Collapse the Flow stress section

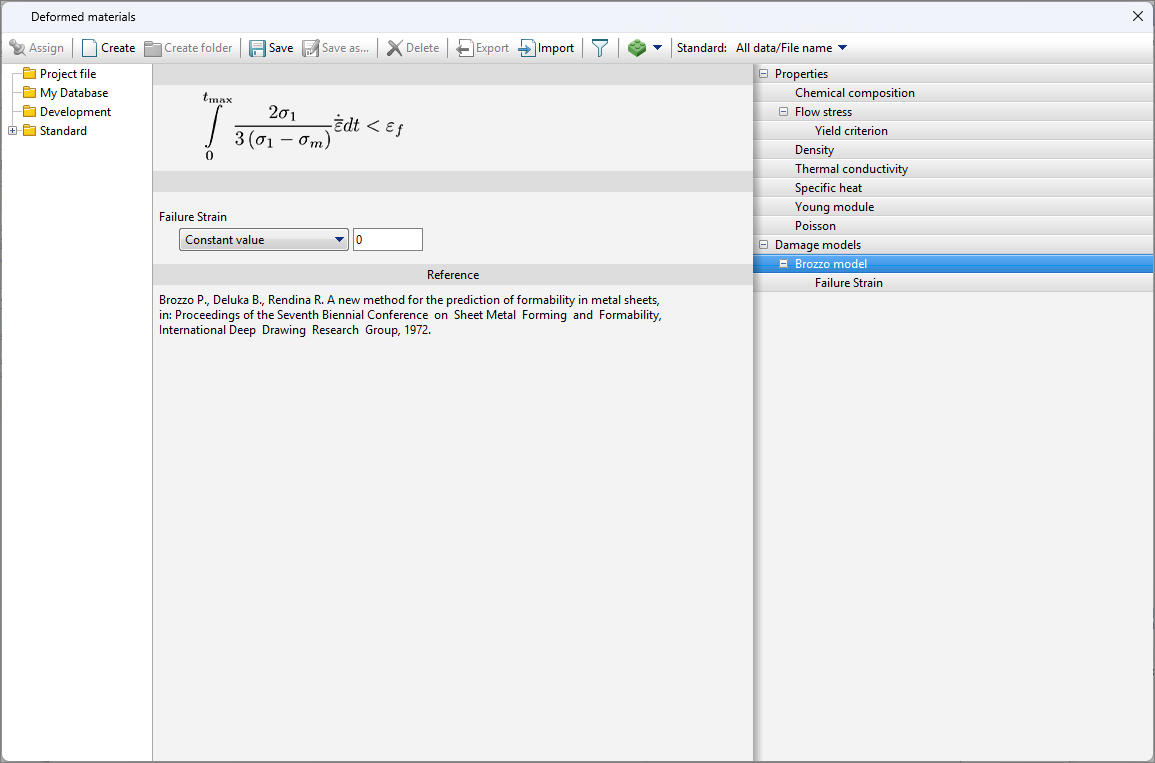tap(784, 112)
